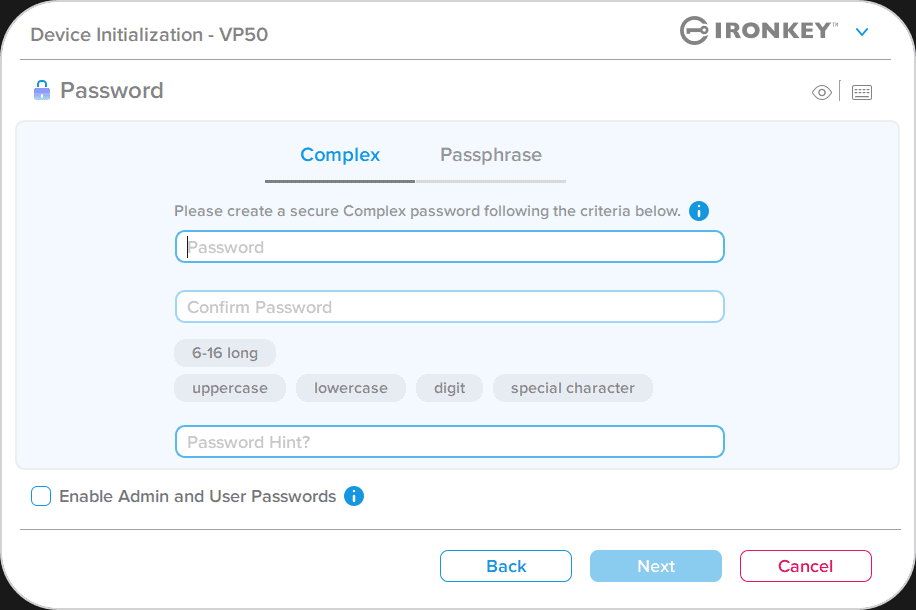916x610 pixels.
Task: Click the info icon beside criteria text
Action: click(699, 211)
